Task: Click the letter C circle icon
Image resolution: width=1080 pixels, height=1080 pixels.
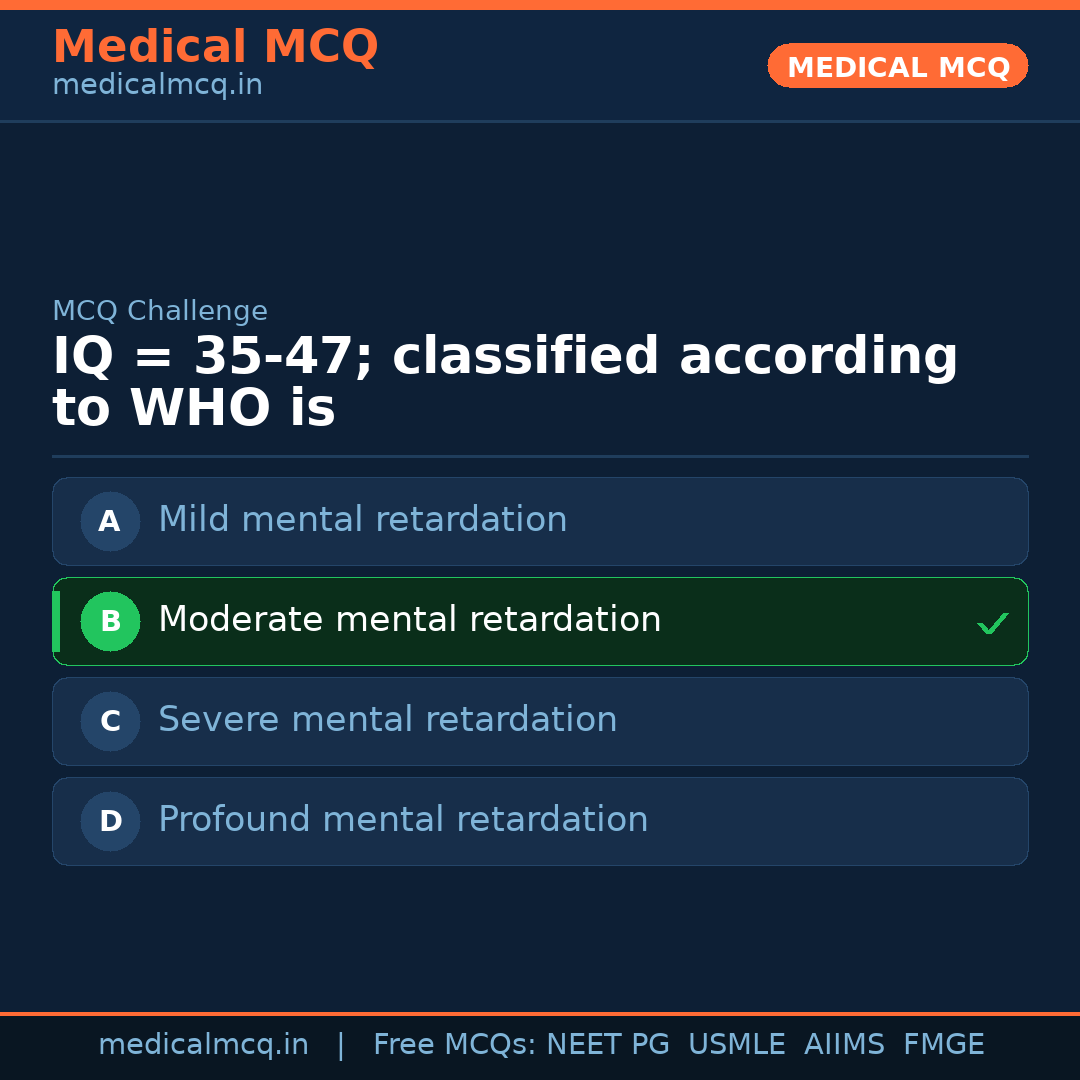Action: point(110,721)
